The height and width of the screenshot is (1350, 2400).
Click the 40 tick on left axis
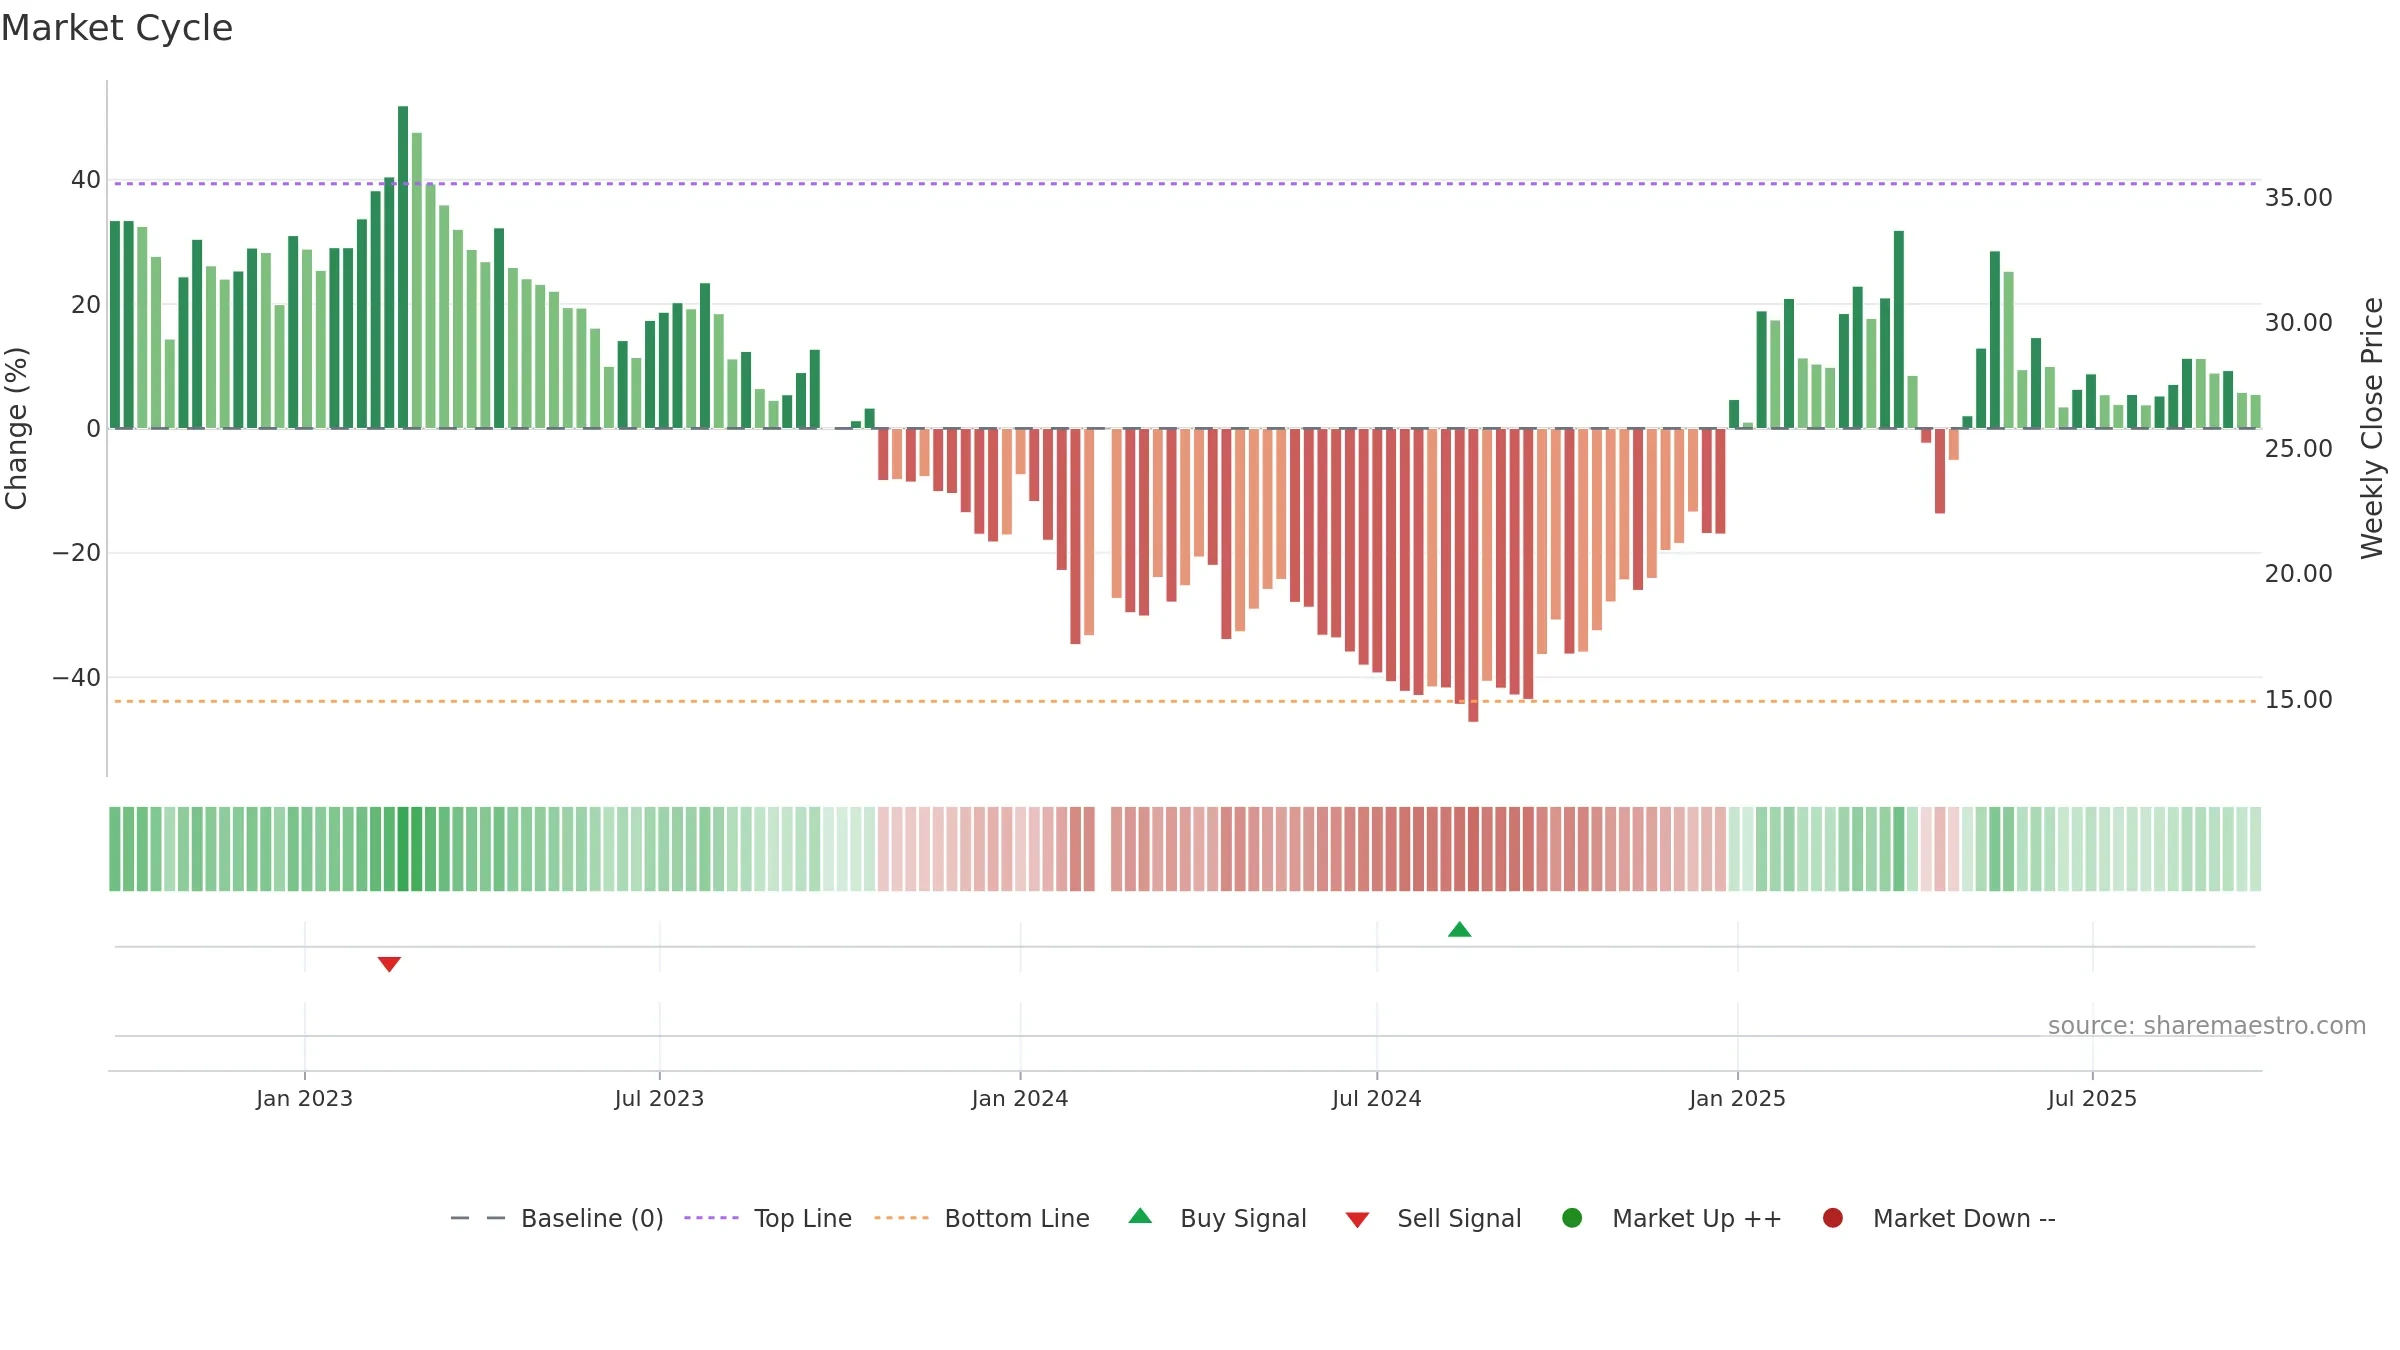click(86, 180)
